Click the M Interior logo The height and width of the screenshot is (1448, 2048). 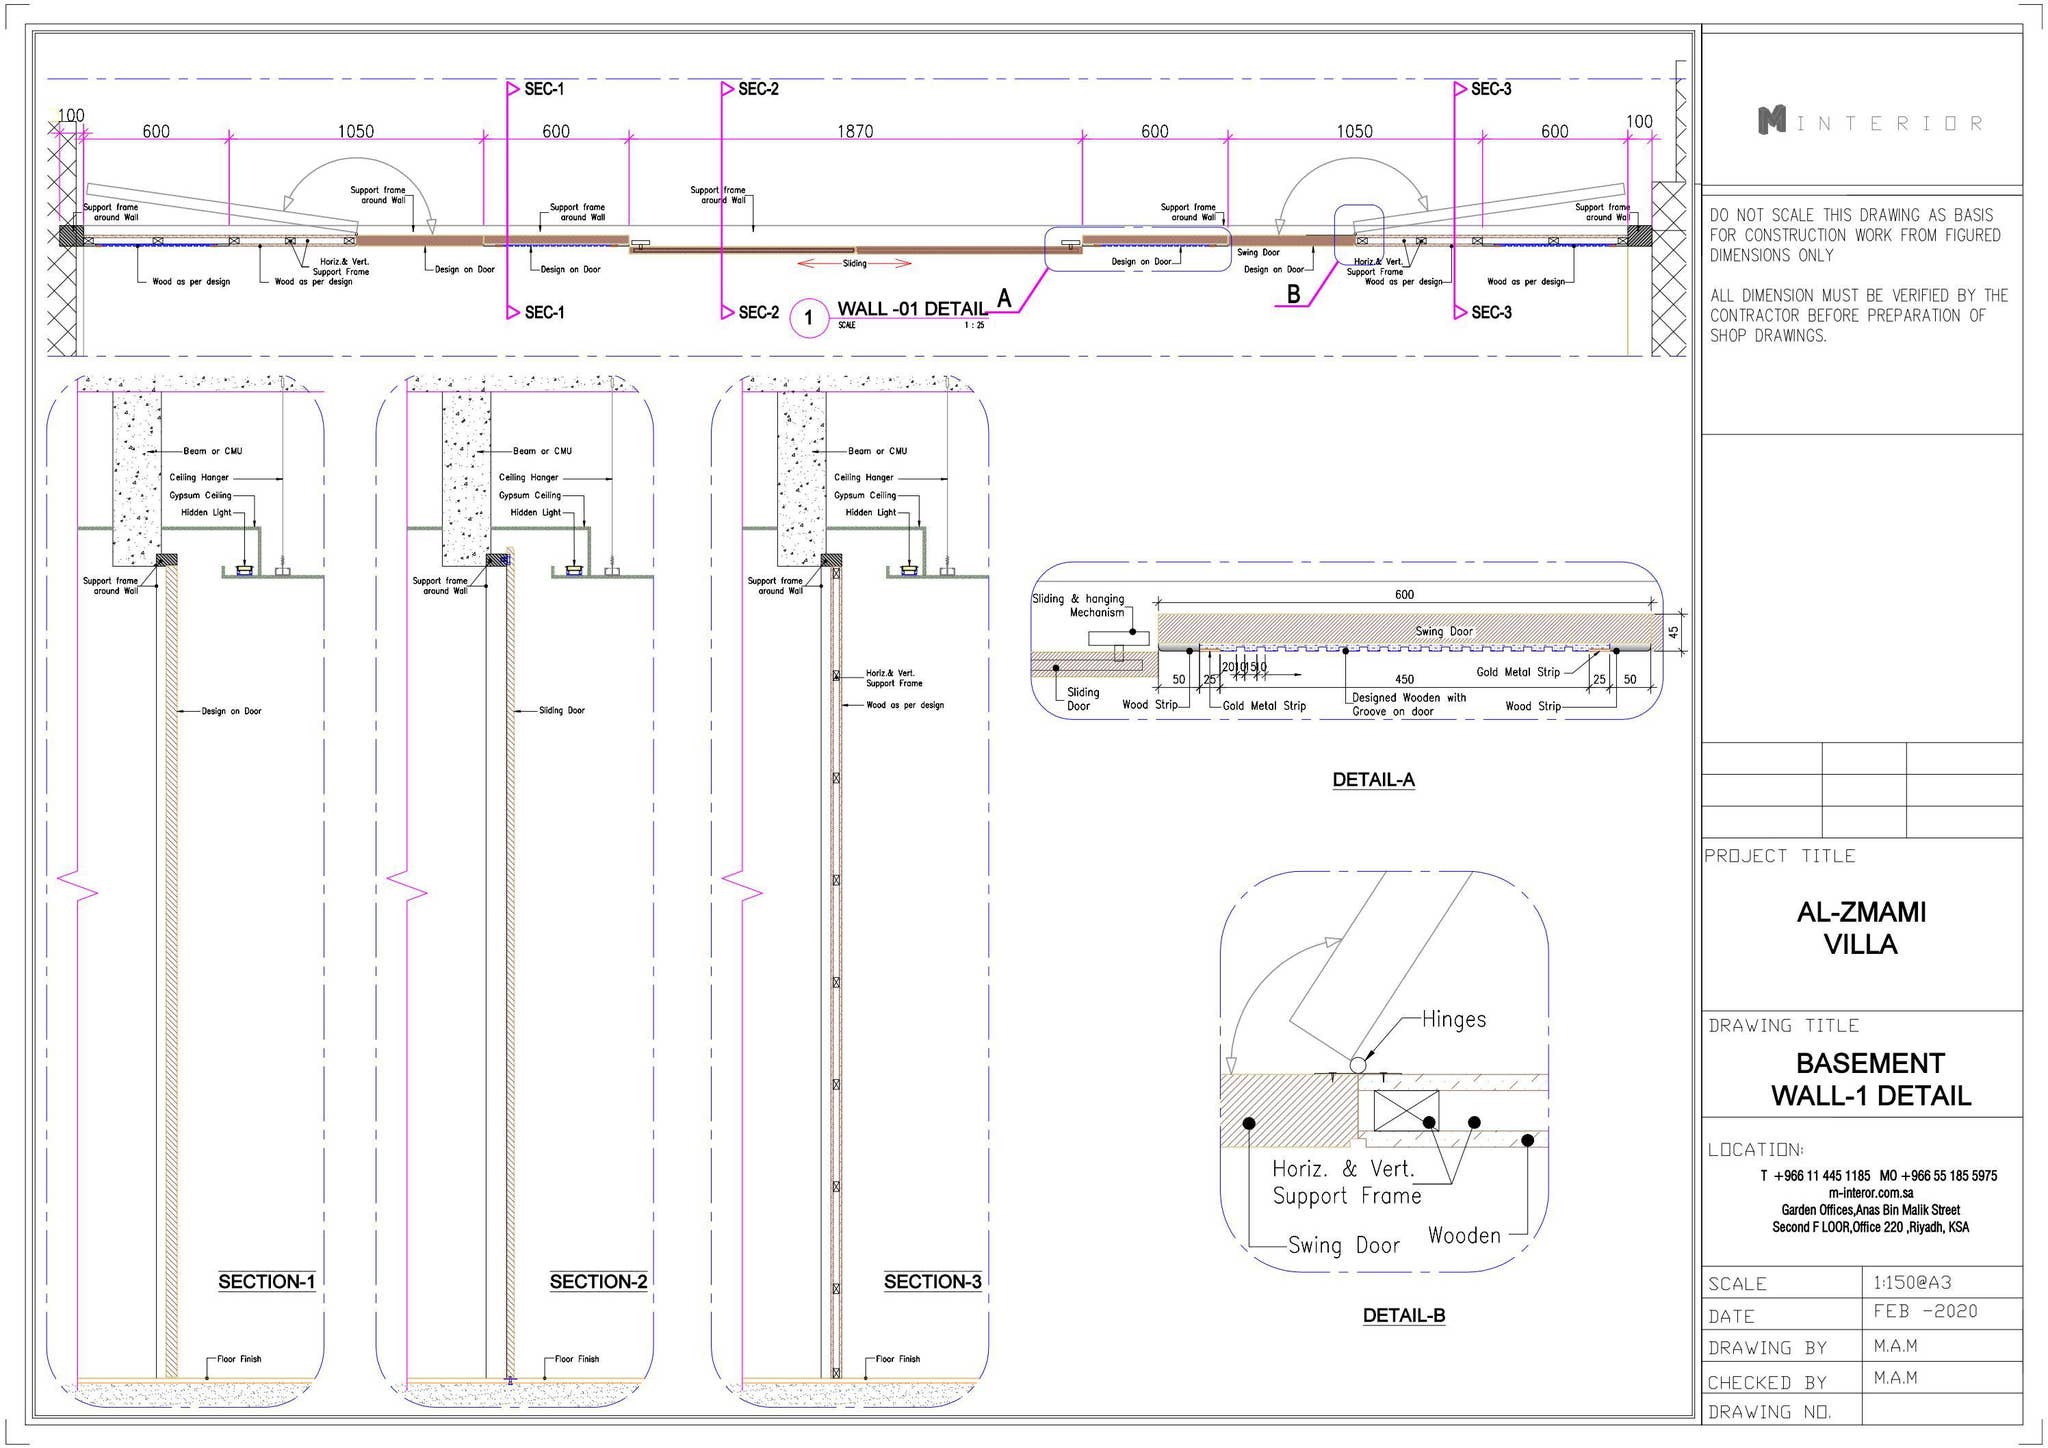(1869, 122)
